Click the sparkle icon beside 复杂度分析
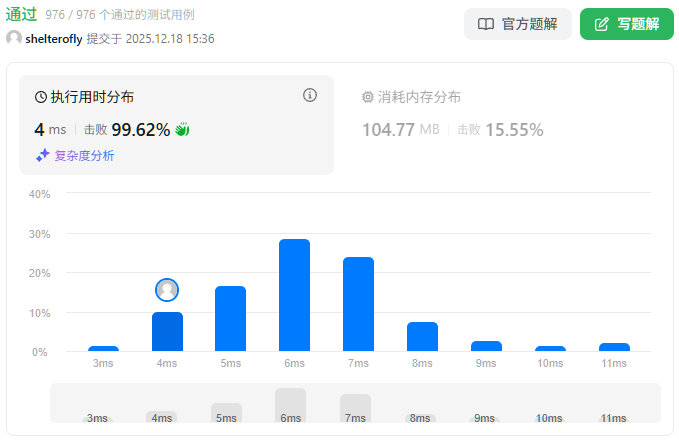Image resolution: width=679 pixels, height=441 pixels. (x=43, y=155)
